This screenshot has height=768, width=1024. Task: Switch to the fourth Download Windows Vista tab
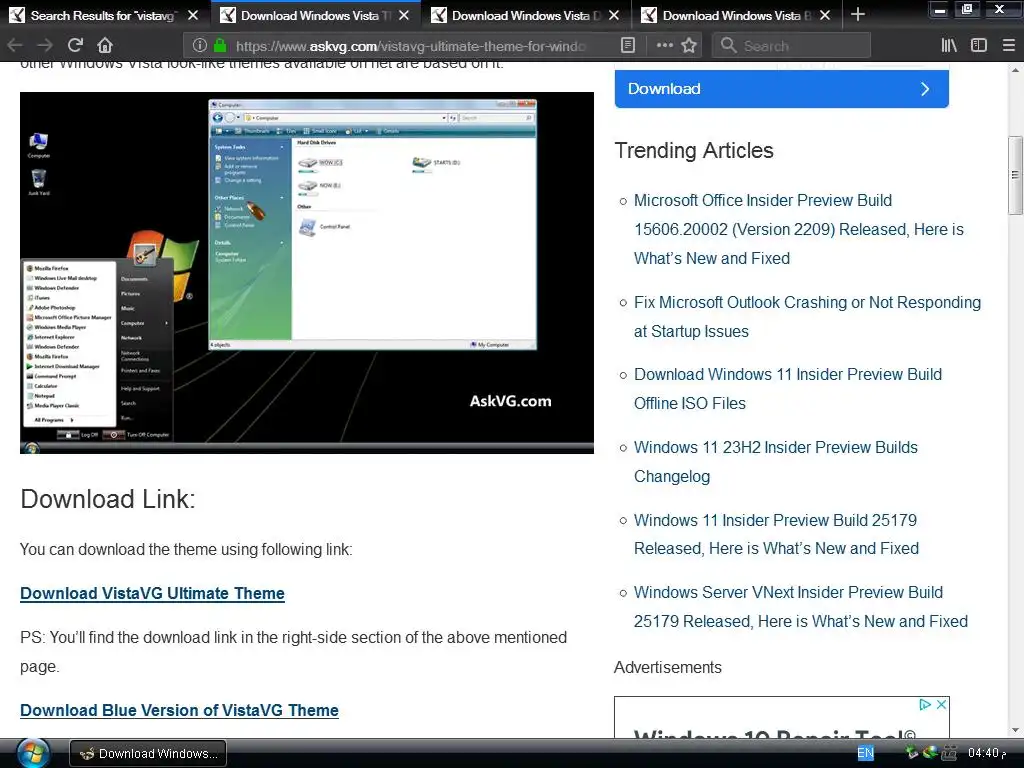pos(730,15)
